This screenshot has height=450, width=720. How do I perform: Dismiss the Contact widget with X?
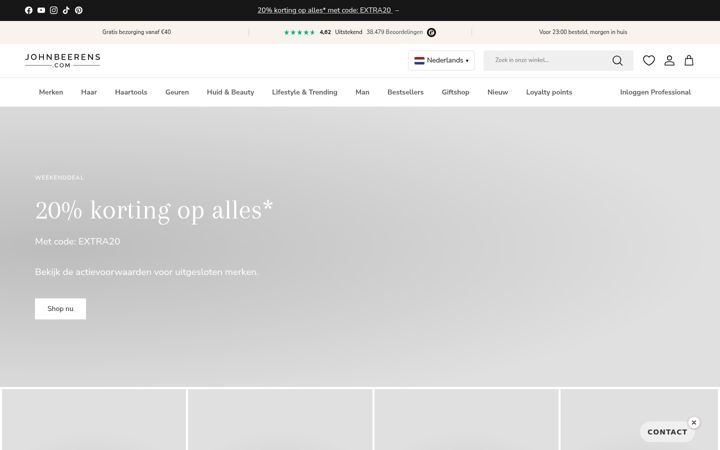click(694, 422)
